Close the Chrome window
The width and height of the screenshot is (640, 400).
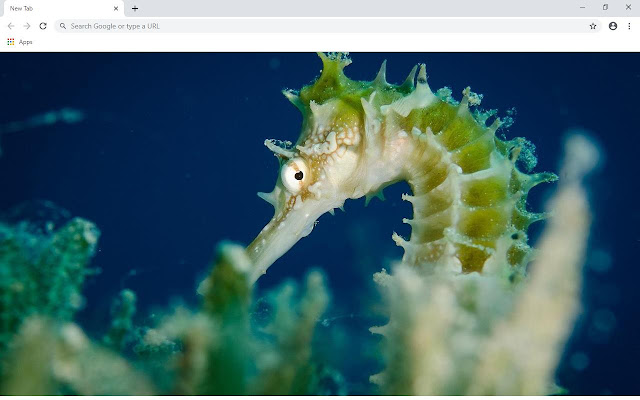628,7
